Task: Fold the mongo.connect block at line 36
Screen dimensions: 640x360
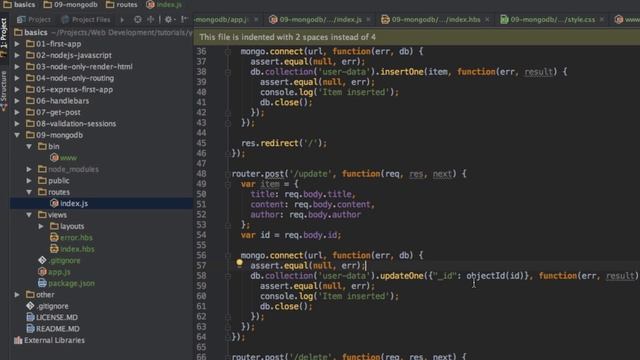Action: point(228,52)
